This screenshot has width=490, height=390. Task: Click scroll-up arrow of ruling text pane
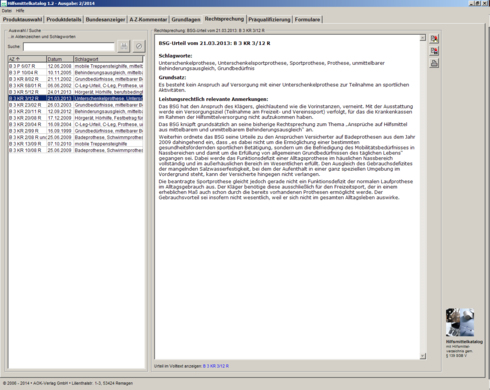[x=423, y=38]
